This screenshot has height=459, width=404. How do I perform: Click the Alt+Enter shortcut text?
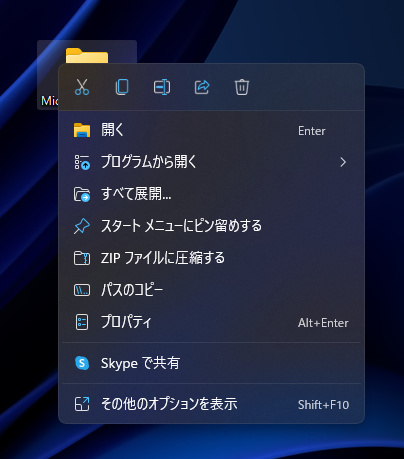tap(323, 323)
